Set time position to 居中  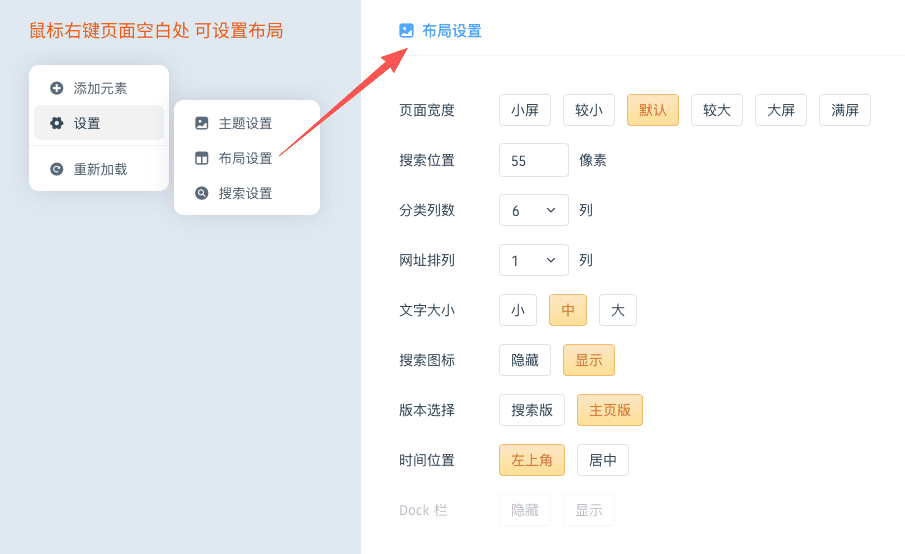603,460
